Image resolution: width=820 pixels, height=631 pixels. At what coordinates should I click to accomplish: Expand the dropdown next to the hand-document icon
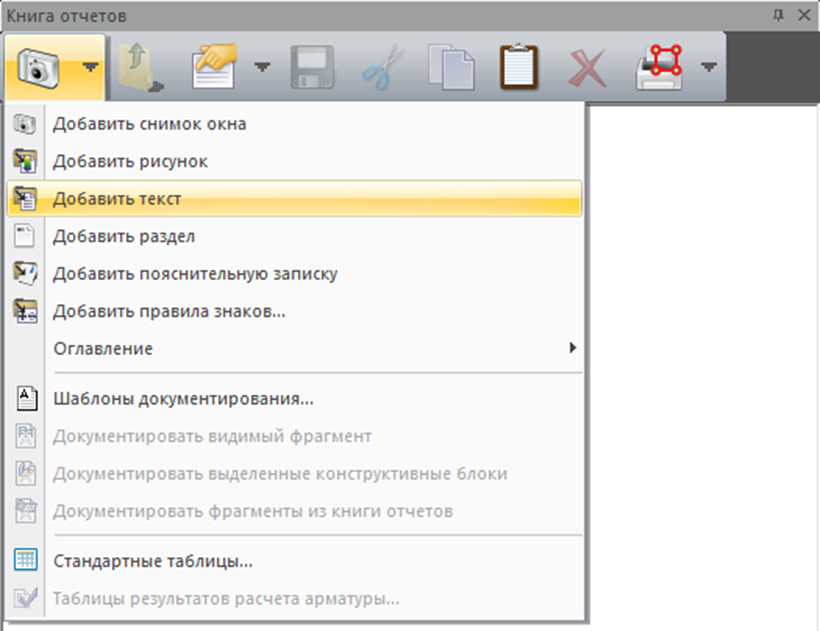coord(262,67)
